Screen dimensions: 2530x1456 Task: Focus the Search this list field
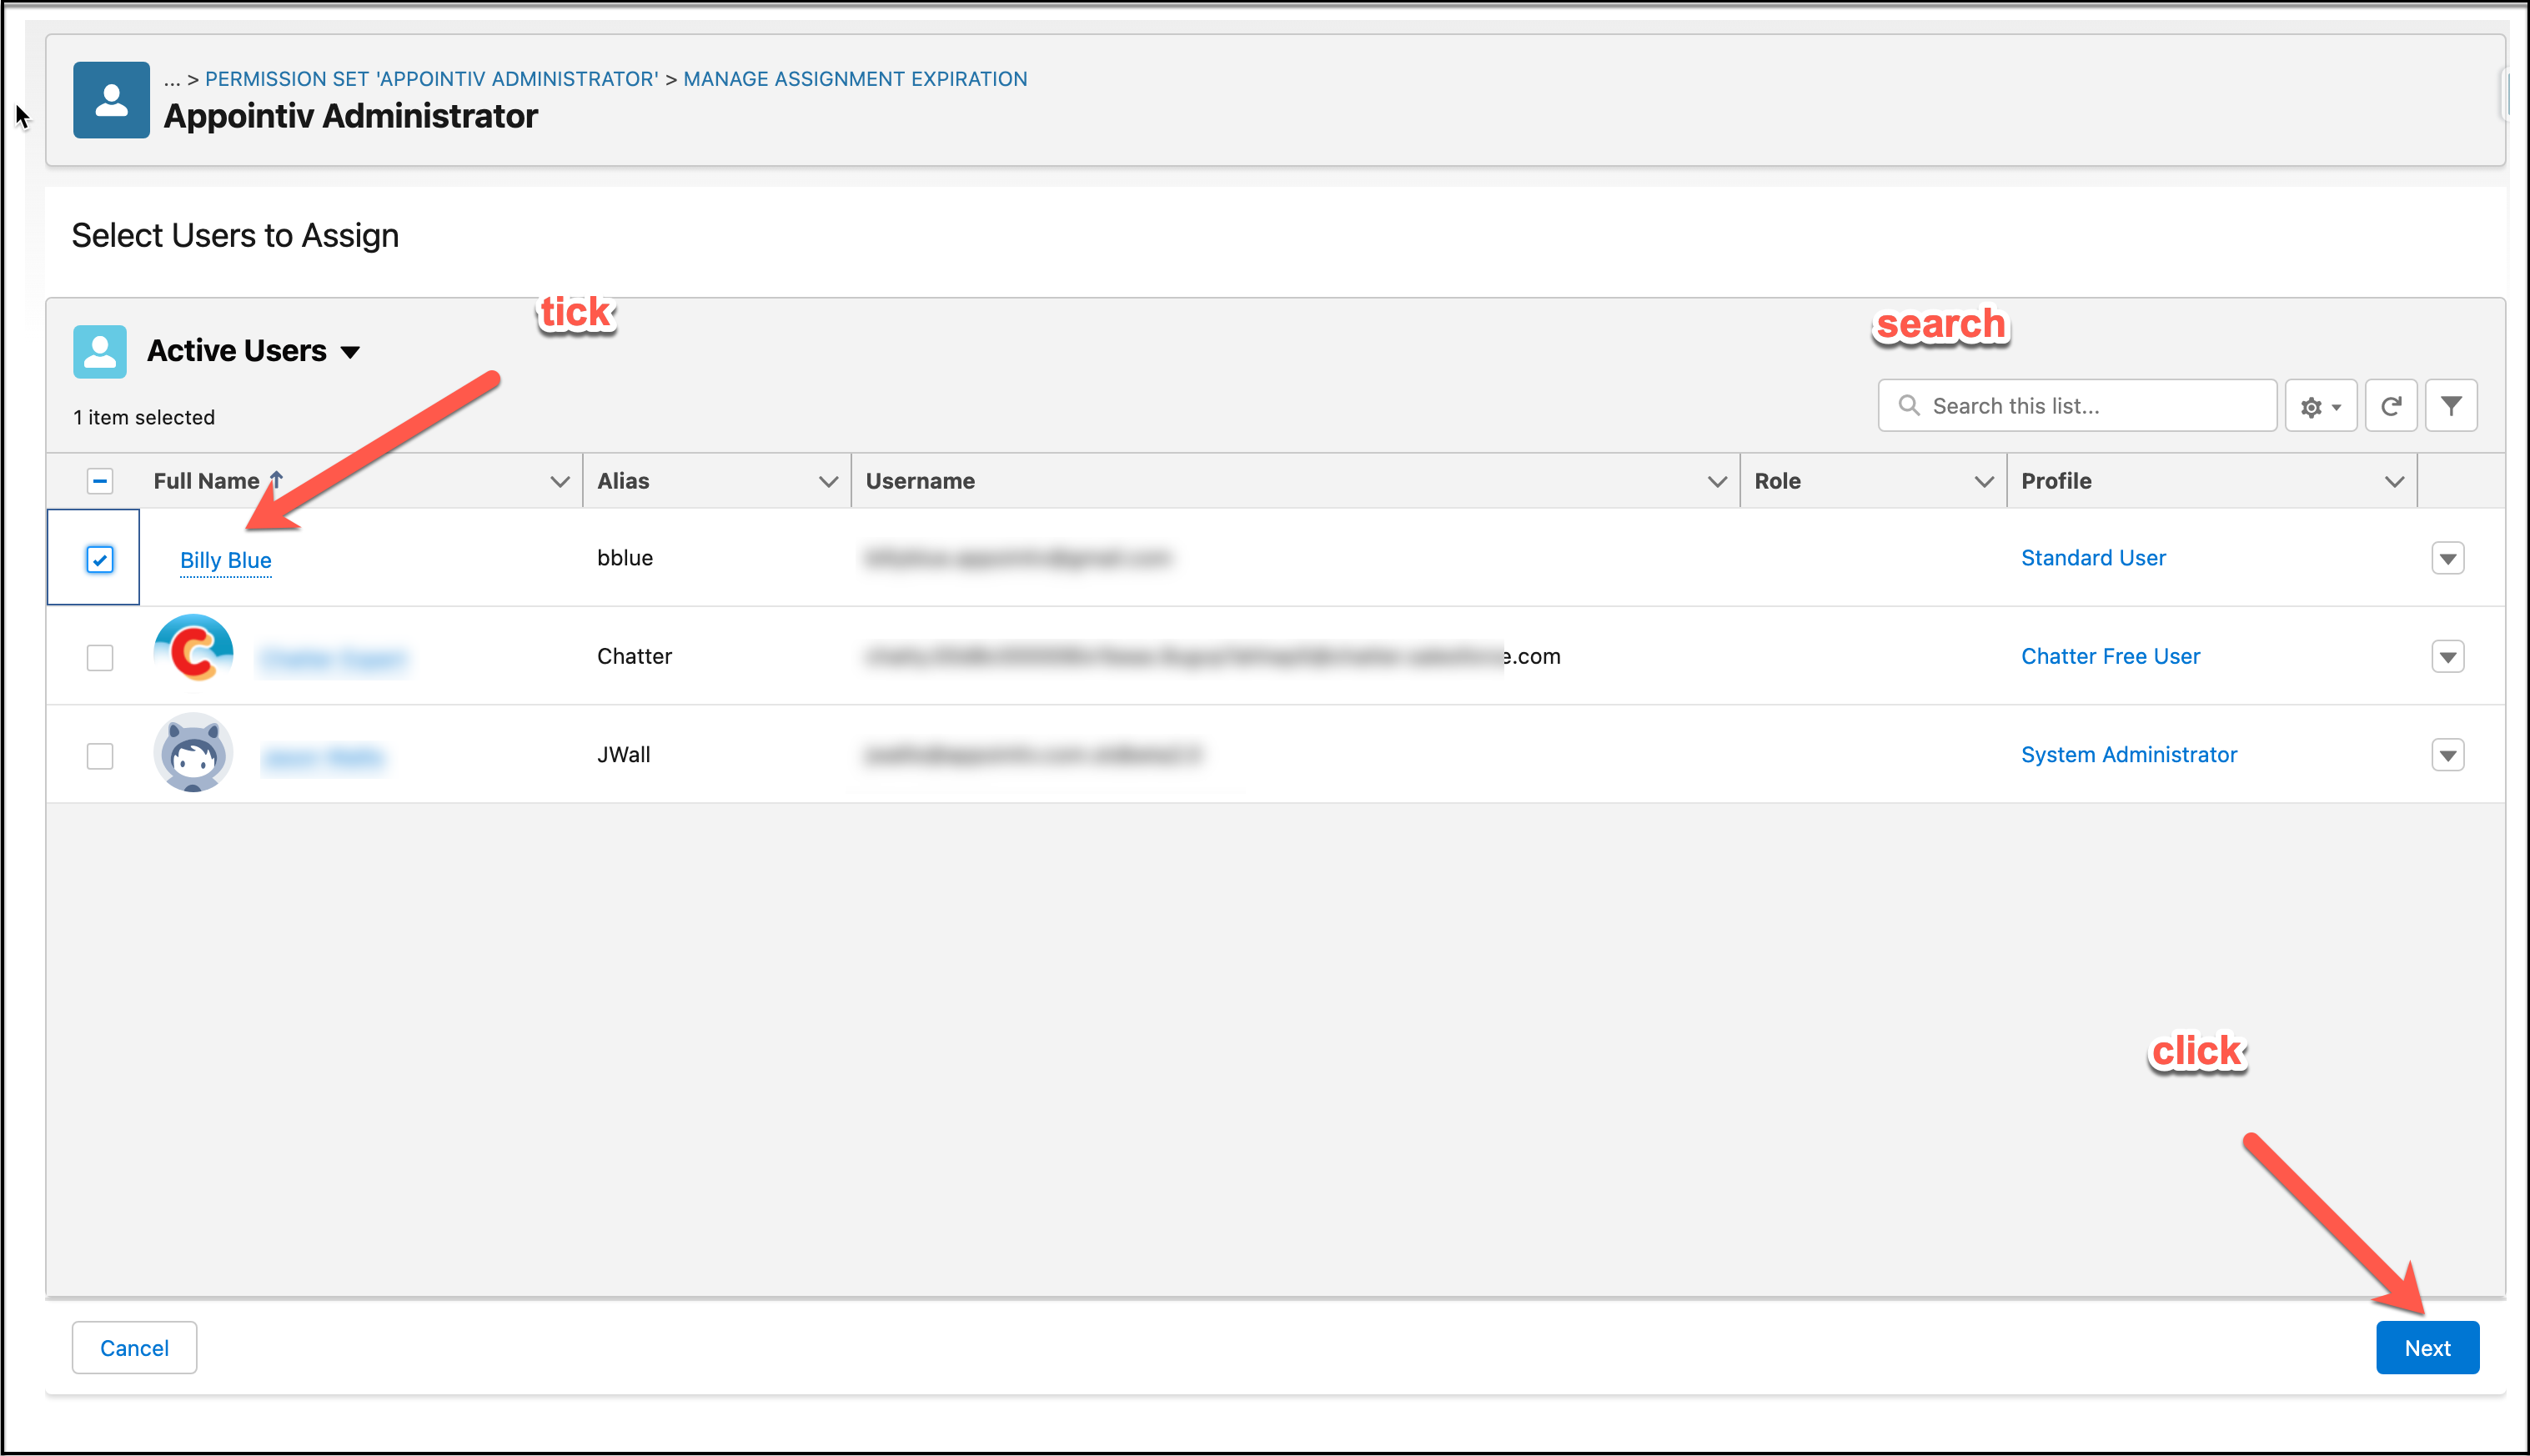coord(2077,406)
